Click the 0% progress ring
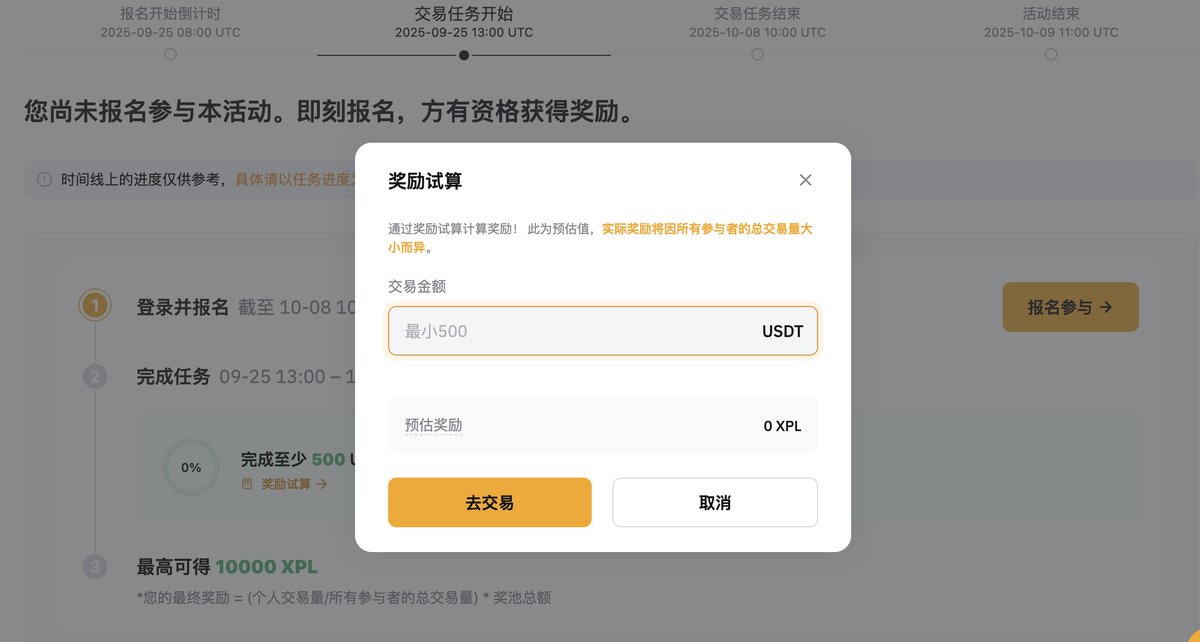This screenshot has width=1200, height=642. coord(191,467)
